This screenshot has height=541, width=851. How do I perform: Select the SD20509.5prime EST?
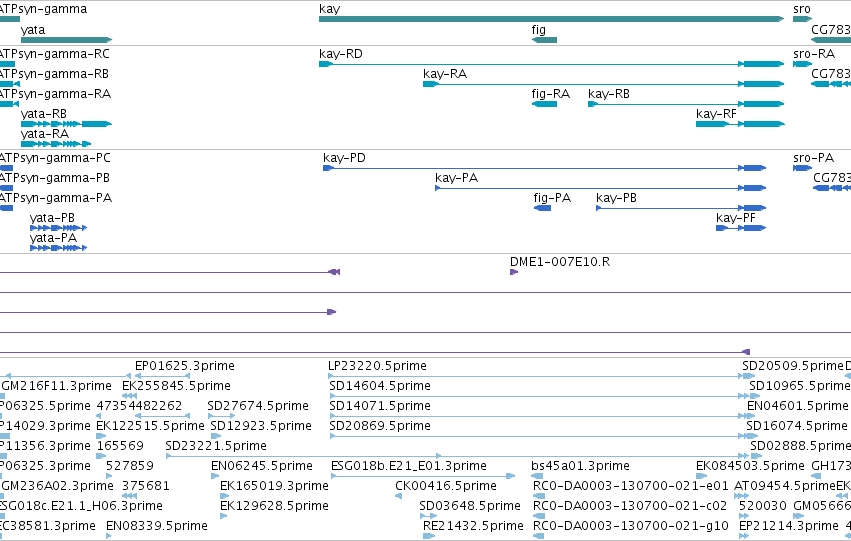(749, 376)
